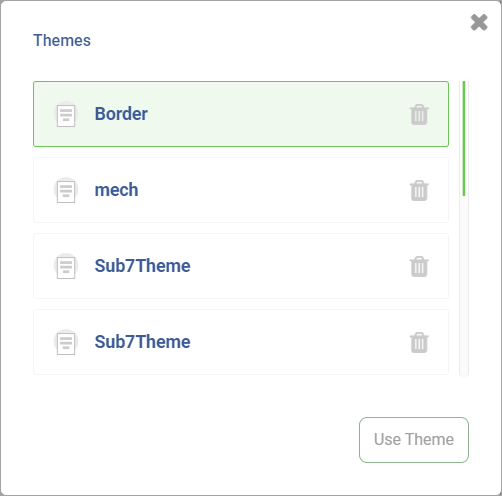Screen dimensions: 502x496
Task: Click the scrollbar track below the green thumb
Action: click(x=464, y=286)
